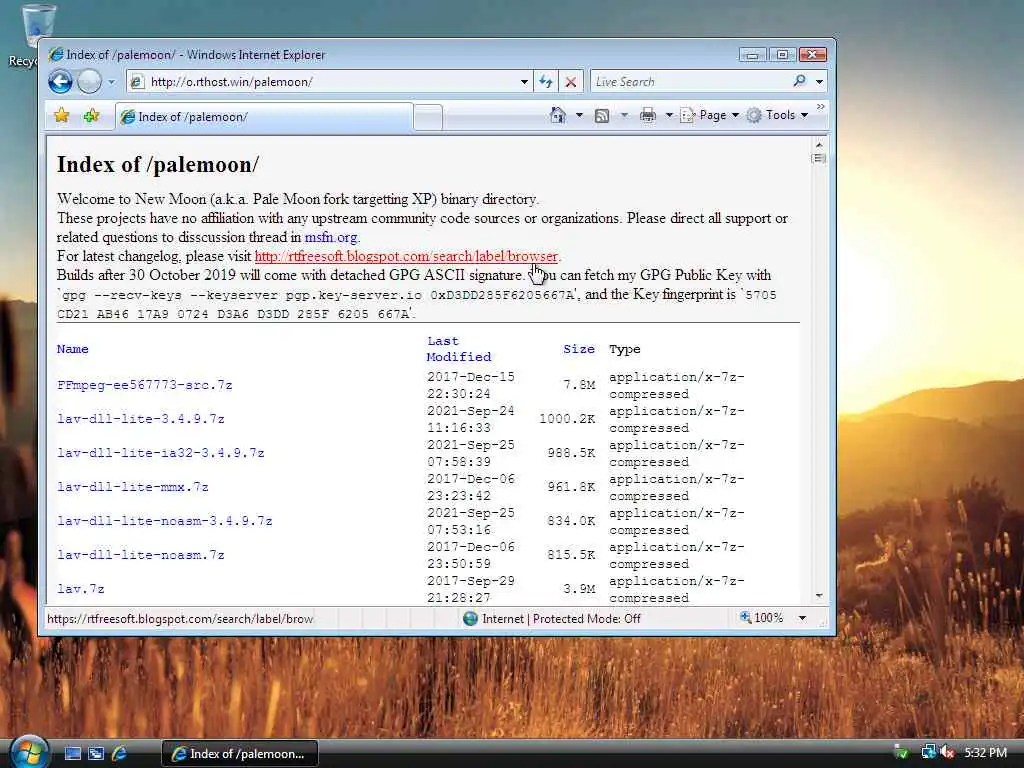This screenshot has height=768, width=1024.
Task: Click the Forward navigation button
Action: [89, 82]
